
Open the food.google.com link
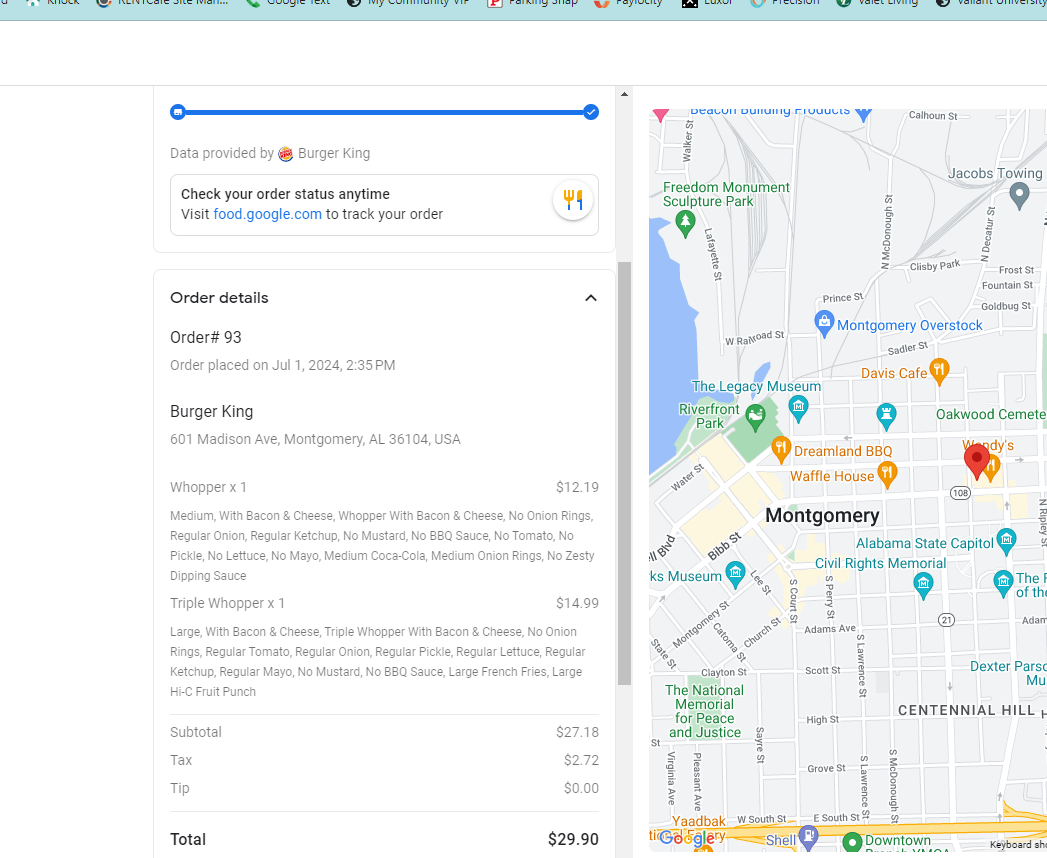[x=267, y=214]
